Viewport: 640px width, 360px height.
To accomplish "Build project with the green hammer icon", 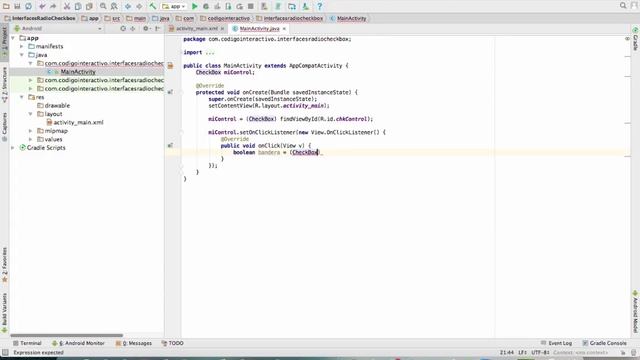I will click(x=153, y=6).
